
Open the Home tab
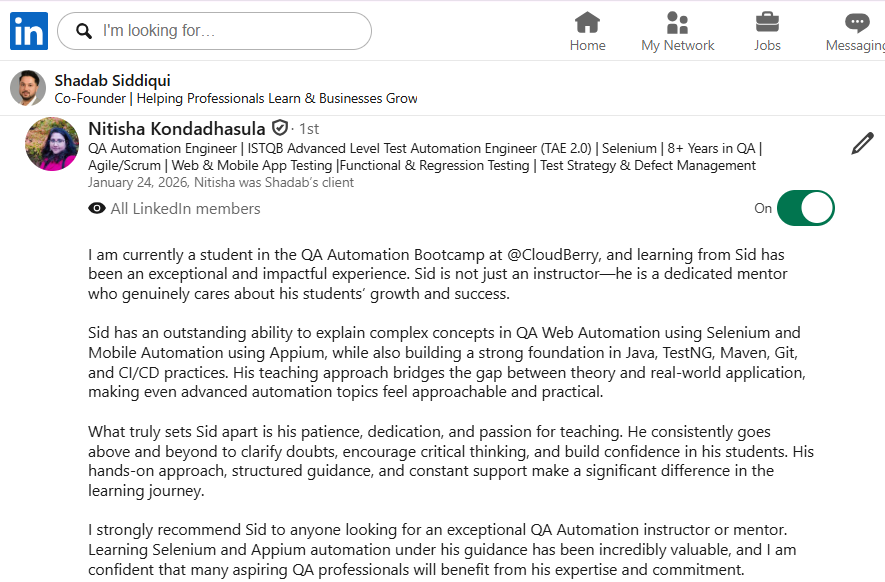click(587, 31)
